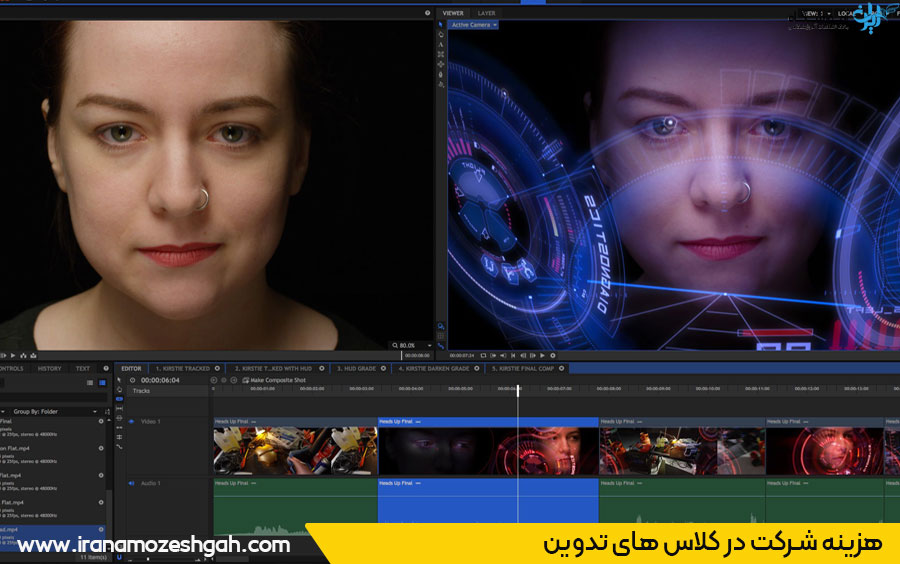Click editor timecode 00:00:06:04
The width and height of the screenshot is (900, 564).
click(x=160, y=380)
